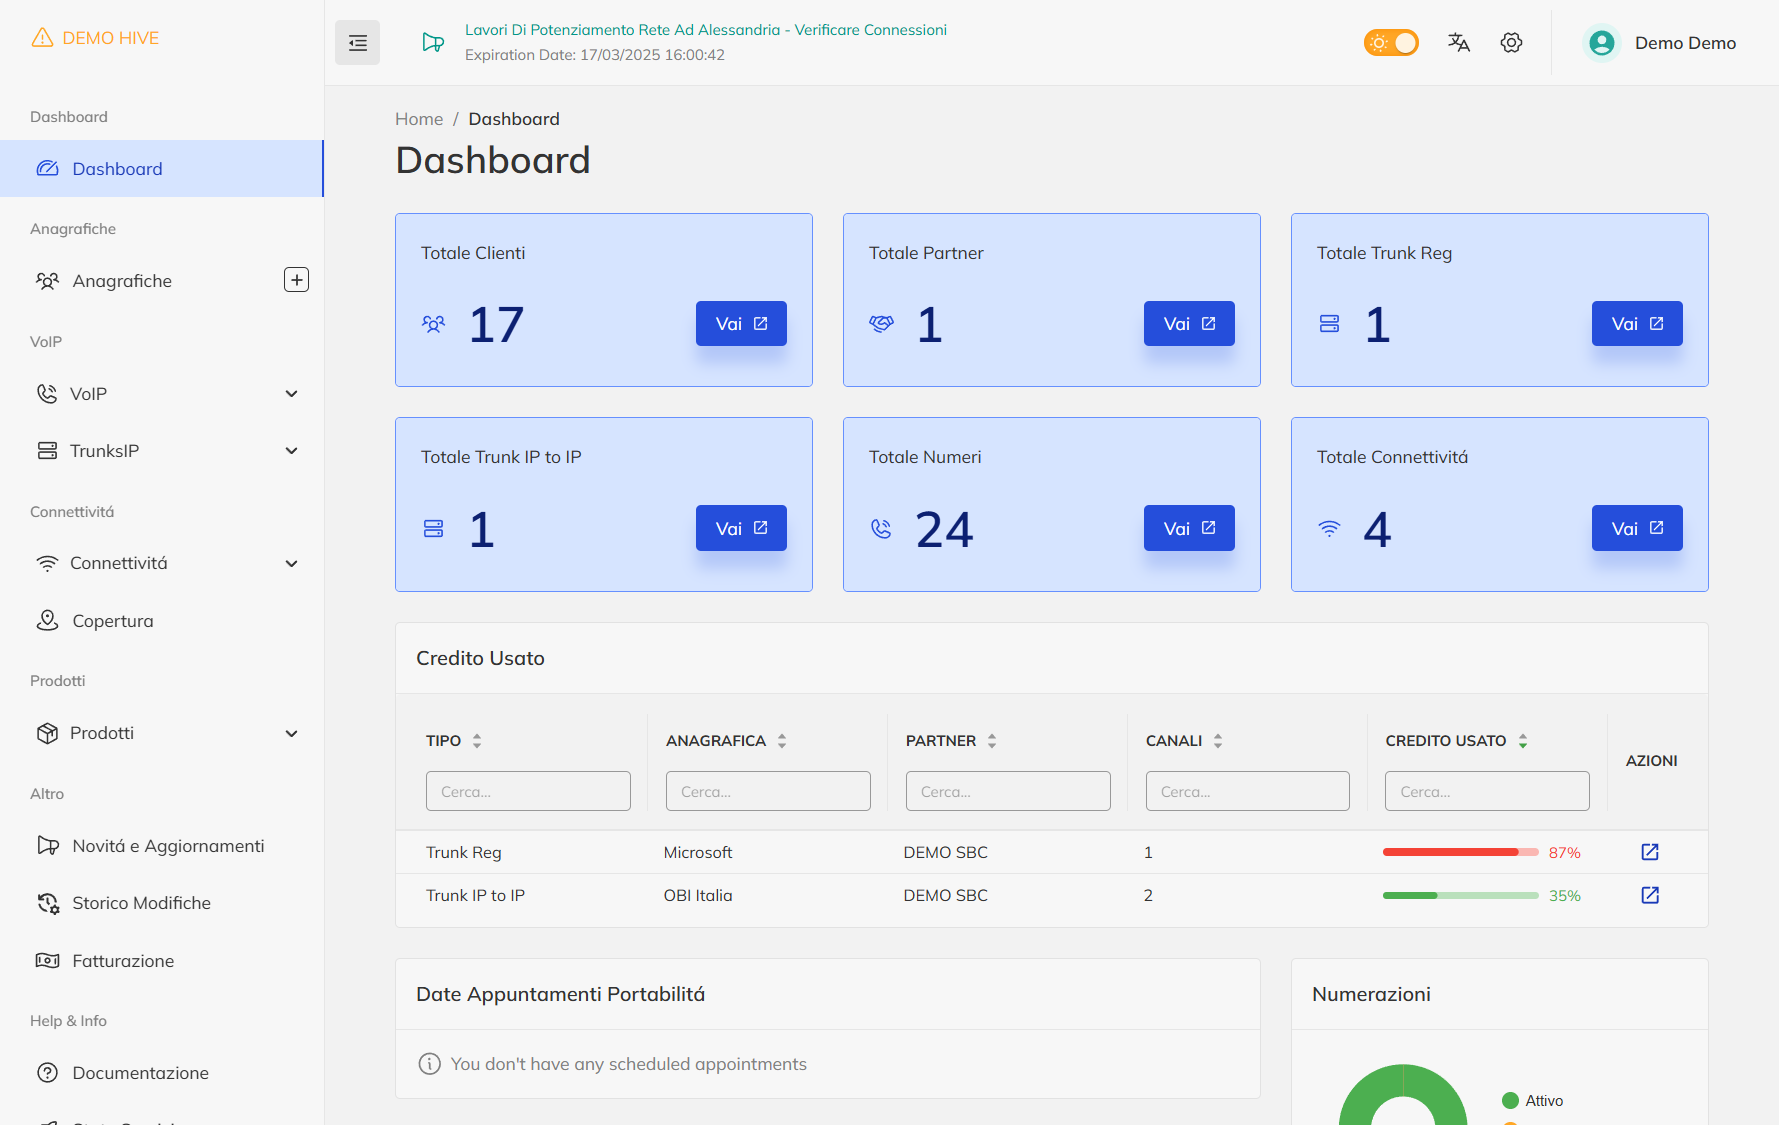Open the OBI Italia row action icon

pos(1650,895)
